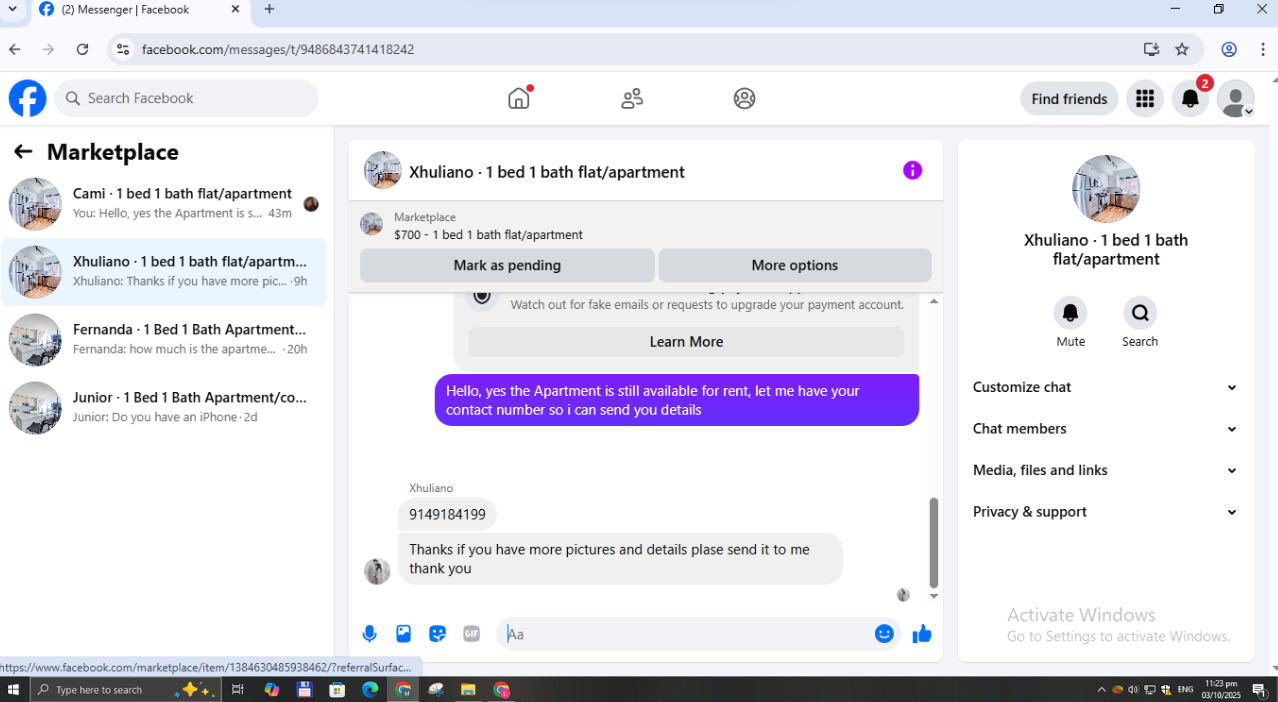The image size is (1278, 702).
Task: Open Chrome profile icon in toolbar
Action: 1229,49
